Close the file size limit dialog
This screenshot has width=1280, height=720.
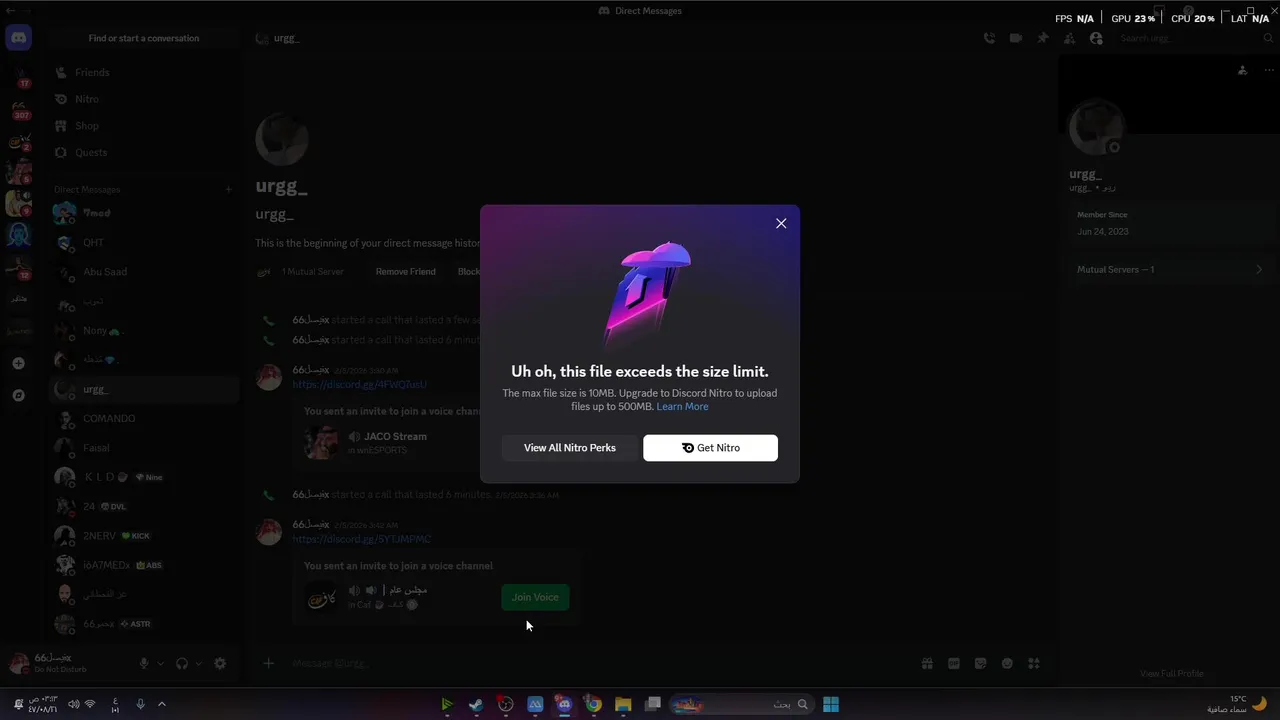click(x=781, y=223)
